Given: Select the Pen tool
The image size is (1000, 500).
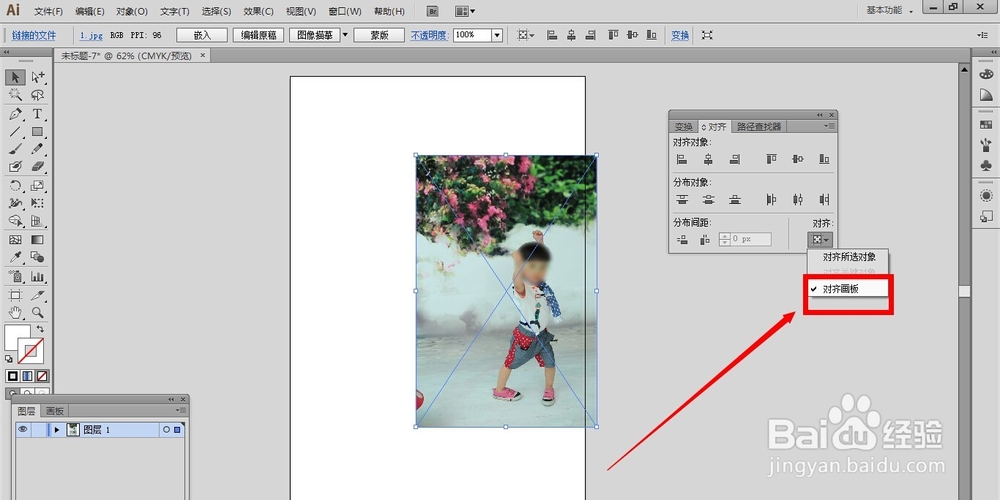Looking at the screenshot, I should click(15, 114).
